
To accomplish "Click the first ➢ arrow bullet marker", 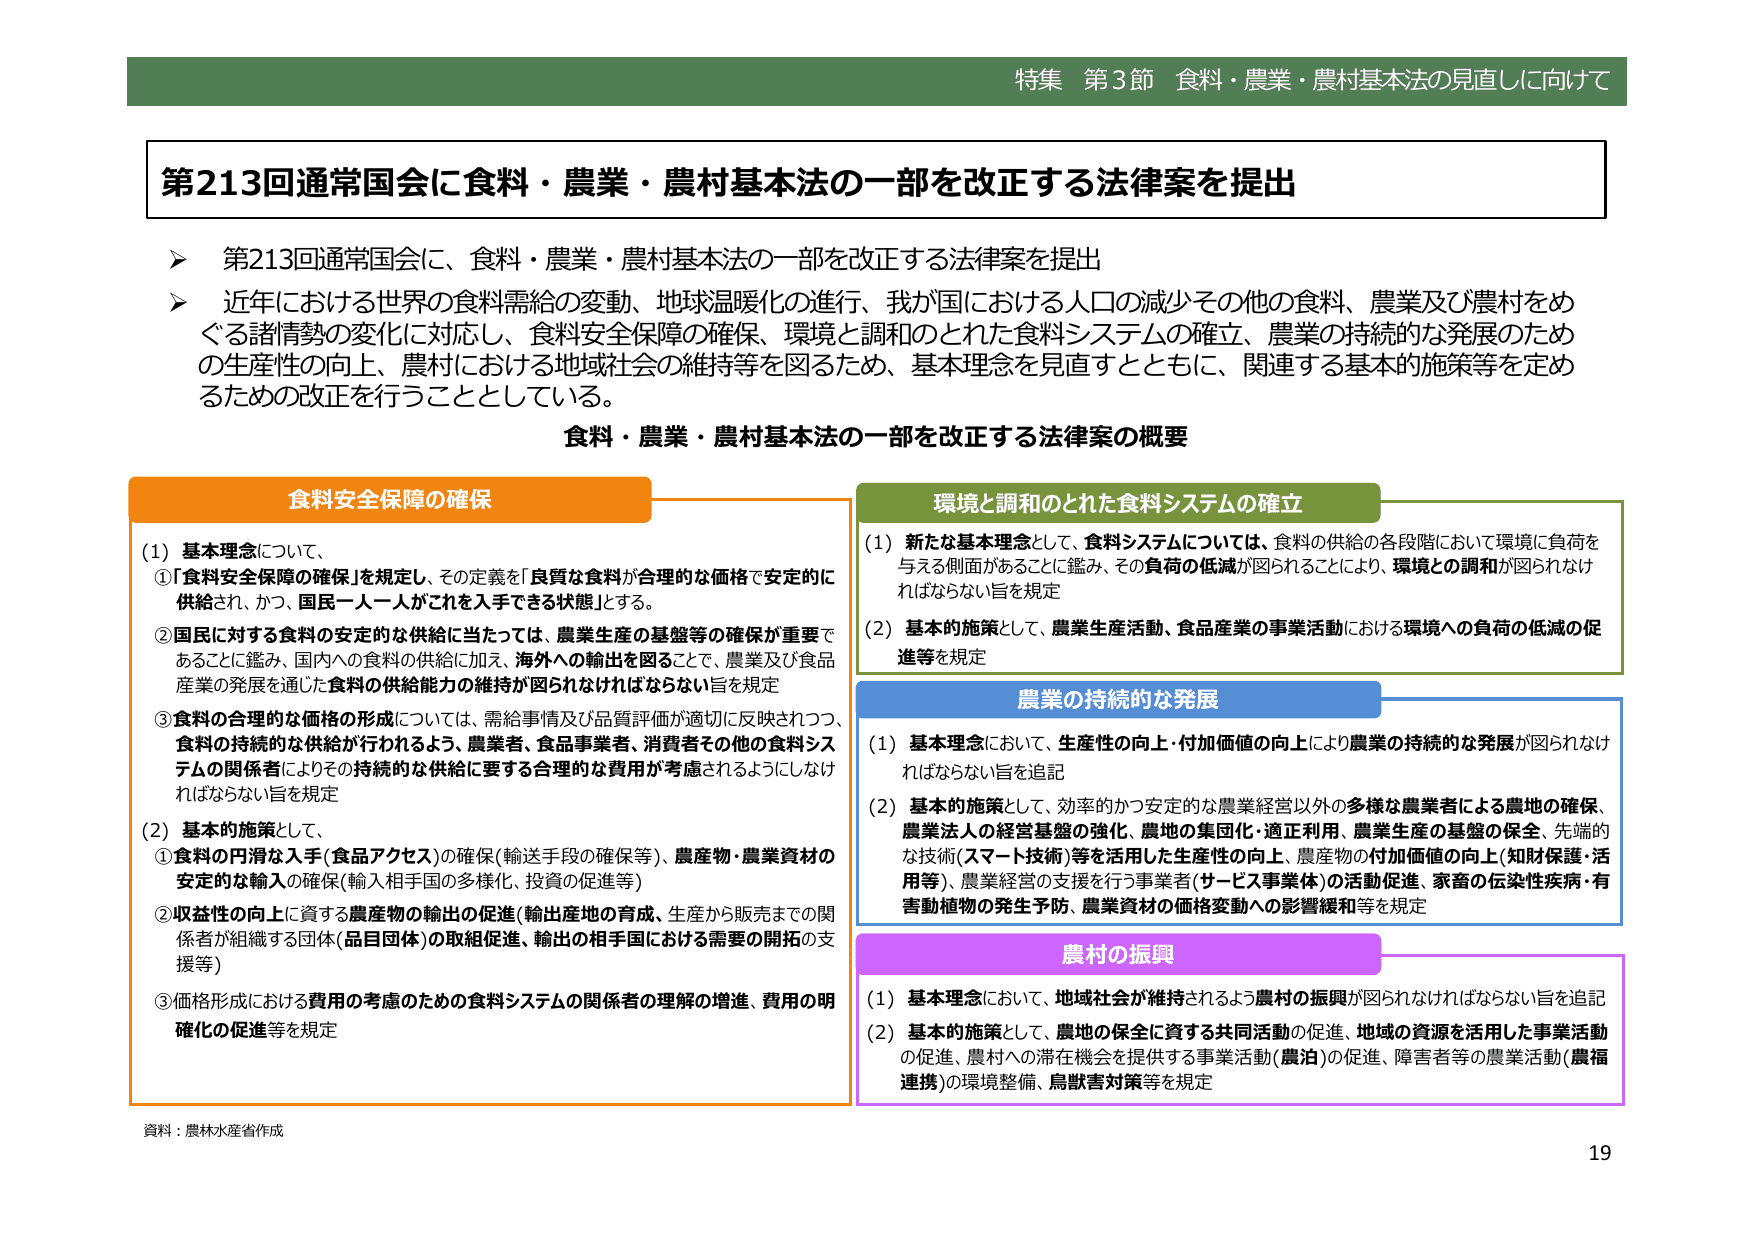I will [176, 260].
